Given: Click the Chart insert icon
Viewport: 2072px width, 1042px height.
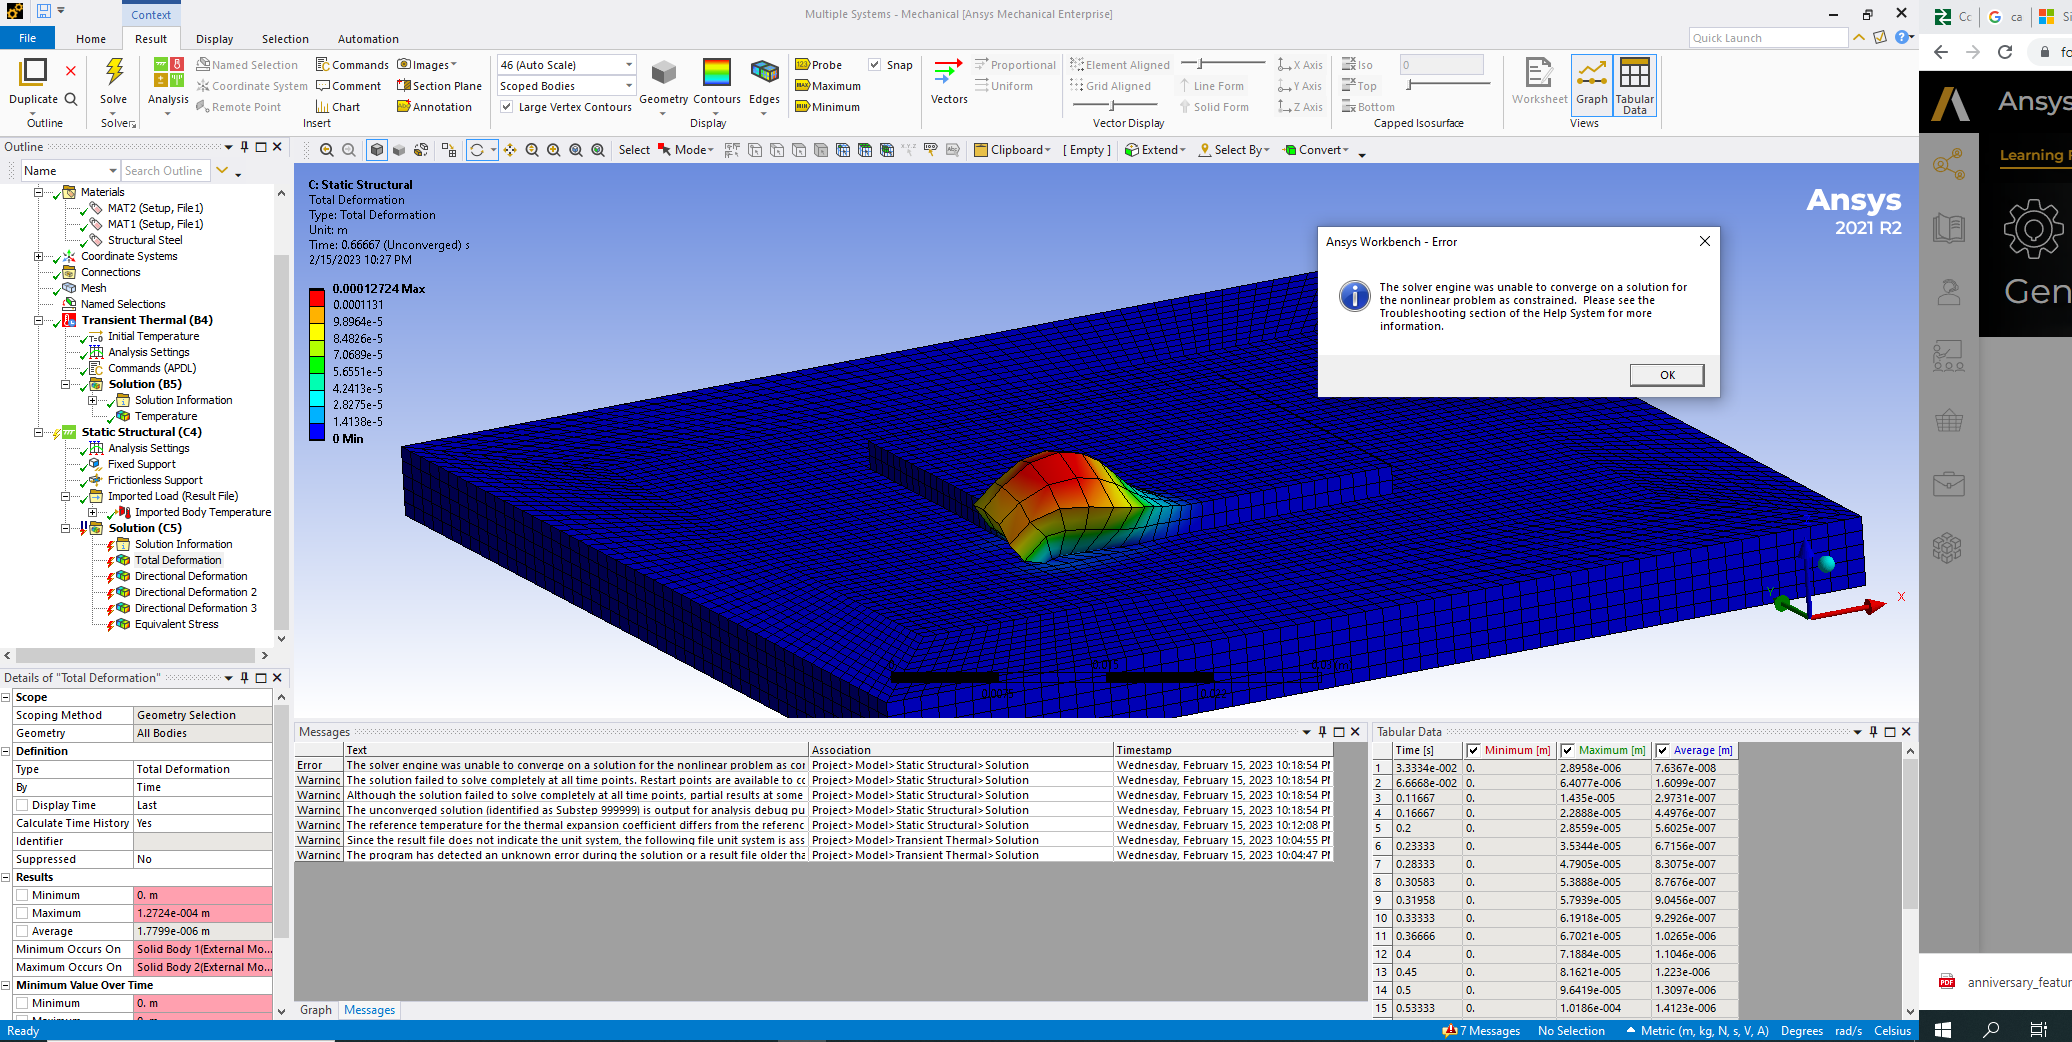Looking at the screenshot, I should [x=338, y=107].
